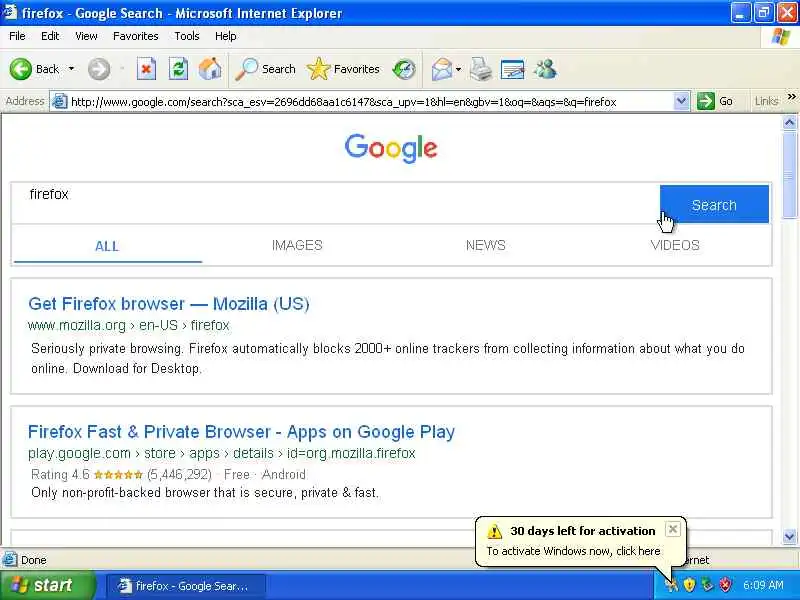Select the ALL results tab

(x=107, y=246)
